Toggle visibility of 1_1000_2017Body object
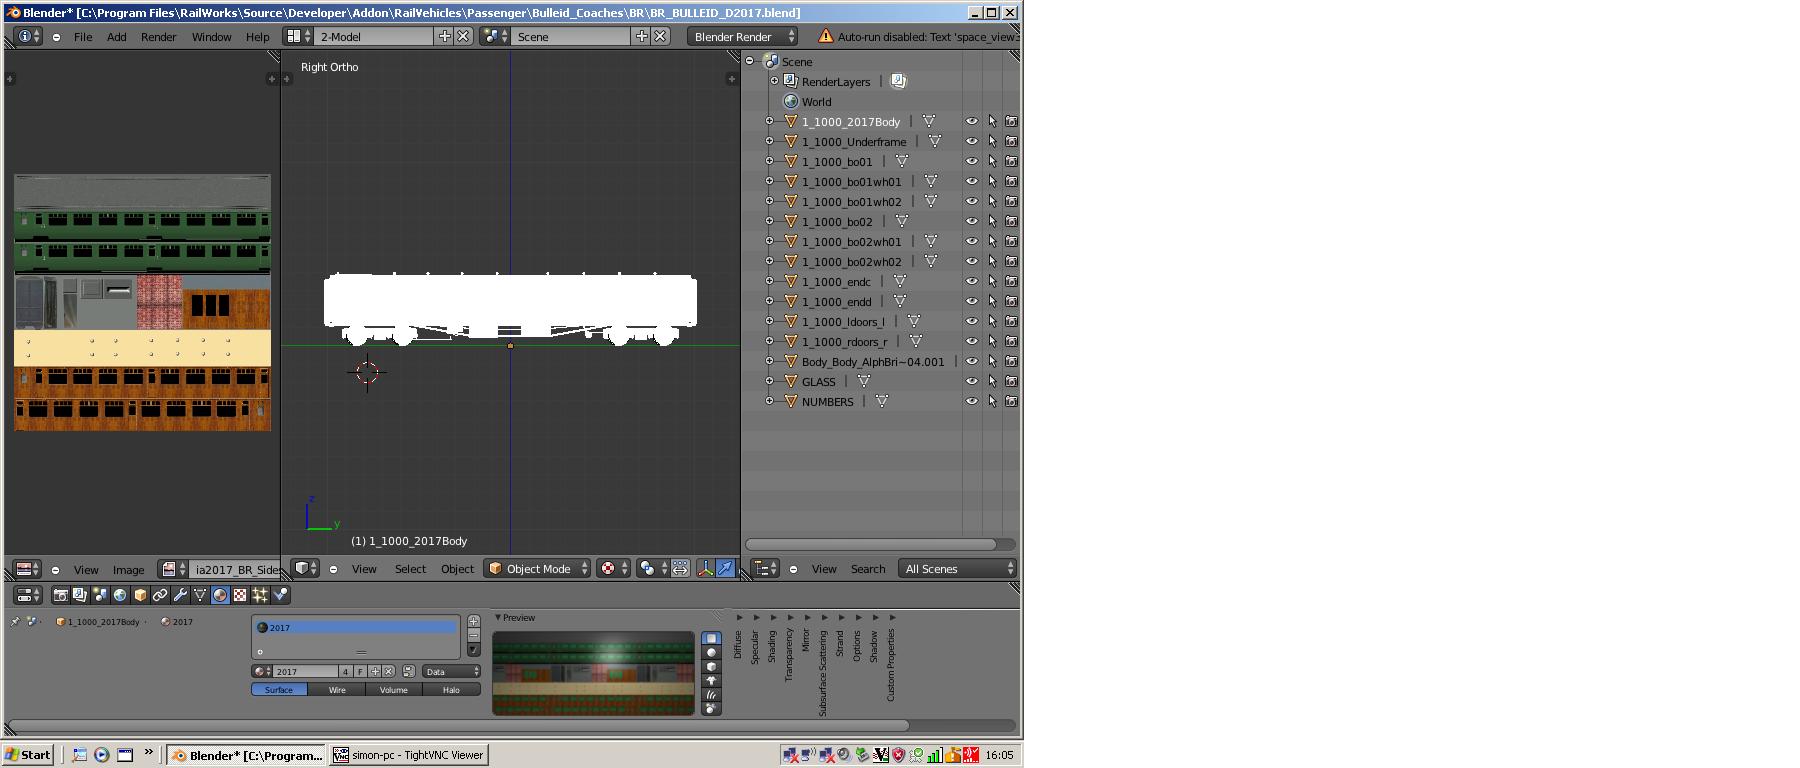Image resolution: width=1800 pixels, height=768 pixels. (x=971, y=121)
